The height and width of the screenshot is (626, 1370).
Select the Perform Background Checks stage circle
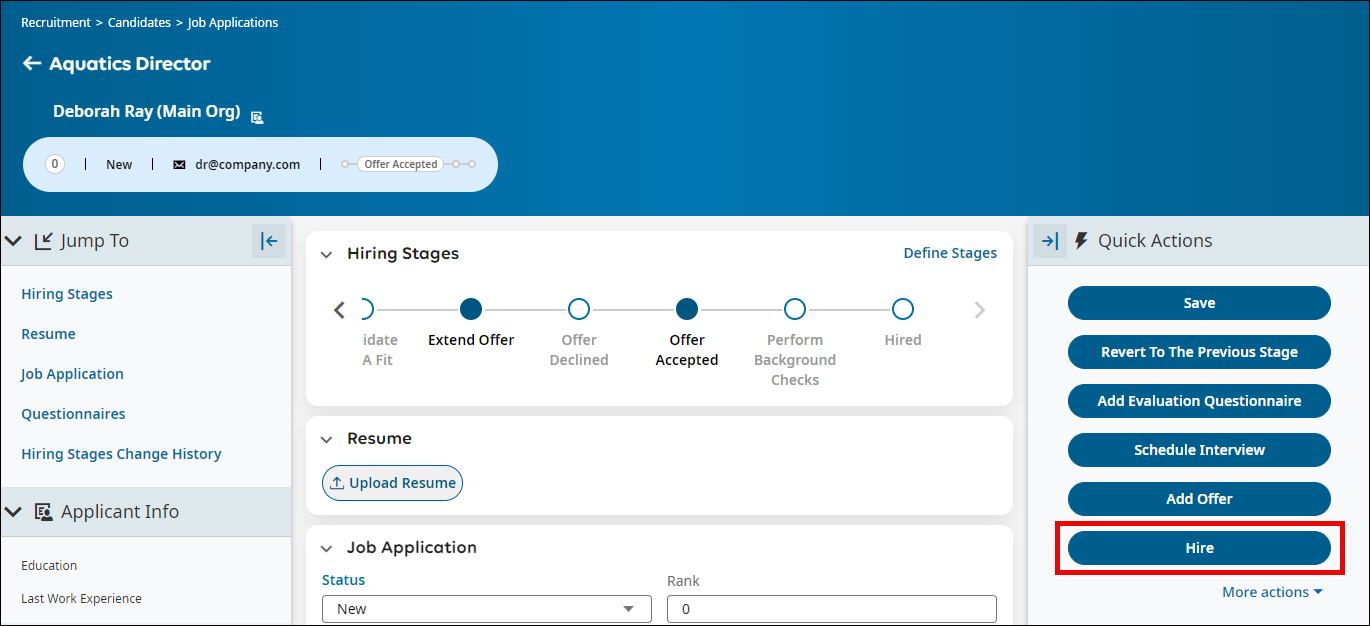tap(795, 309)
